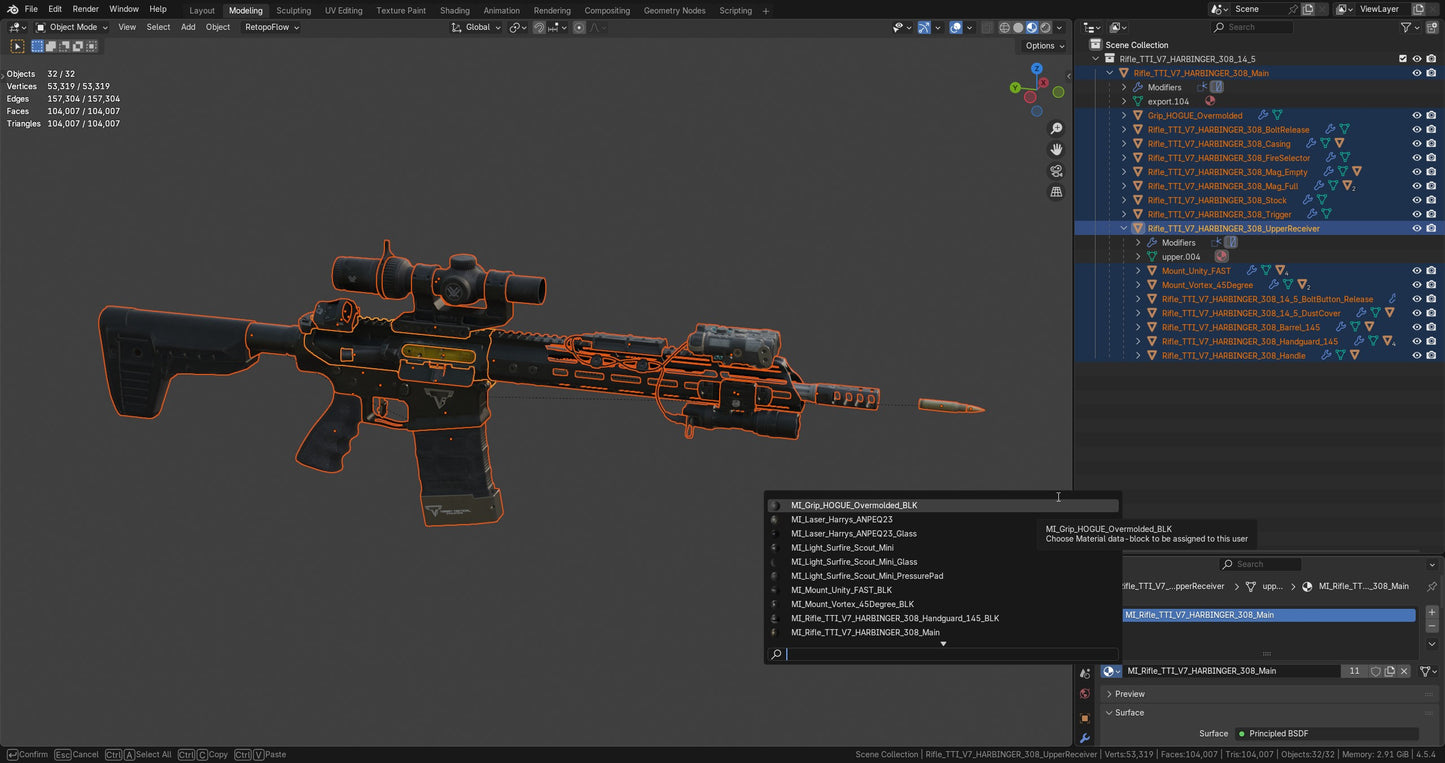Click the green Principled BSDF node indicator
The height and width of the screenshot is (763, 1445).
(1242, 733)
